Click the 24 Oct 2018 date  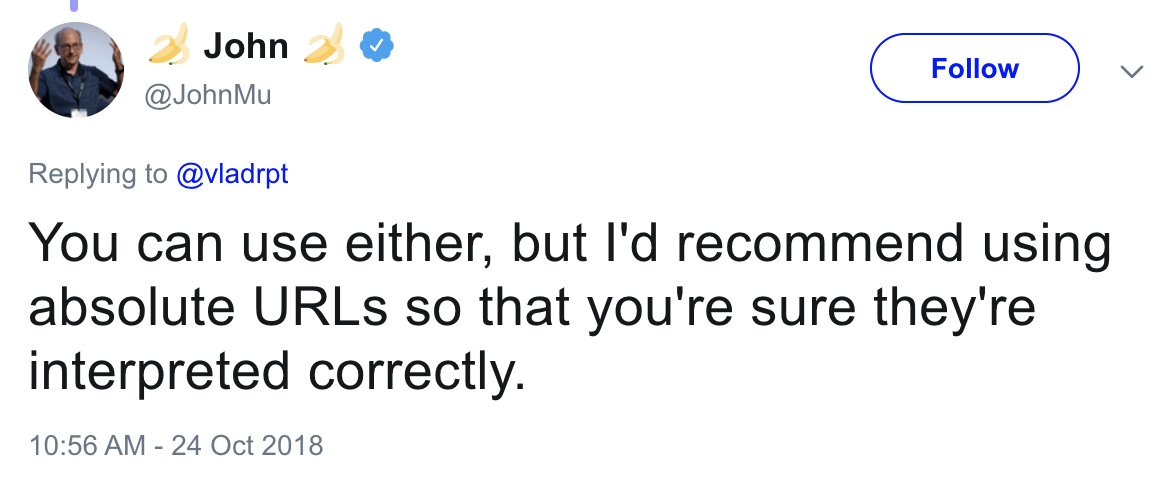pos(247,444)
